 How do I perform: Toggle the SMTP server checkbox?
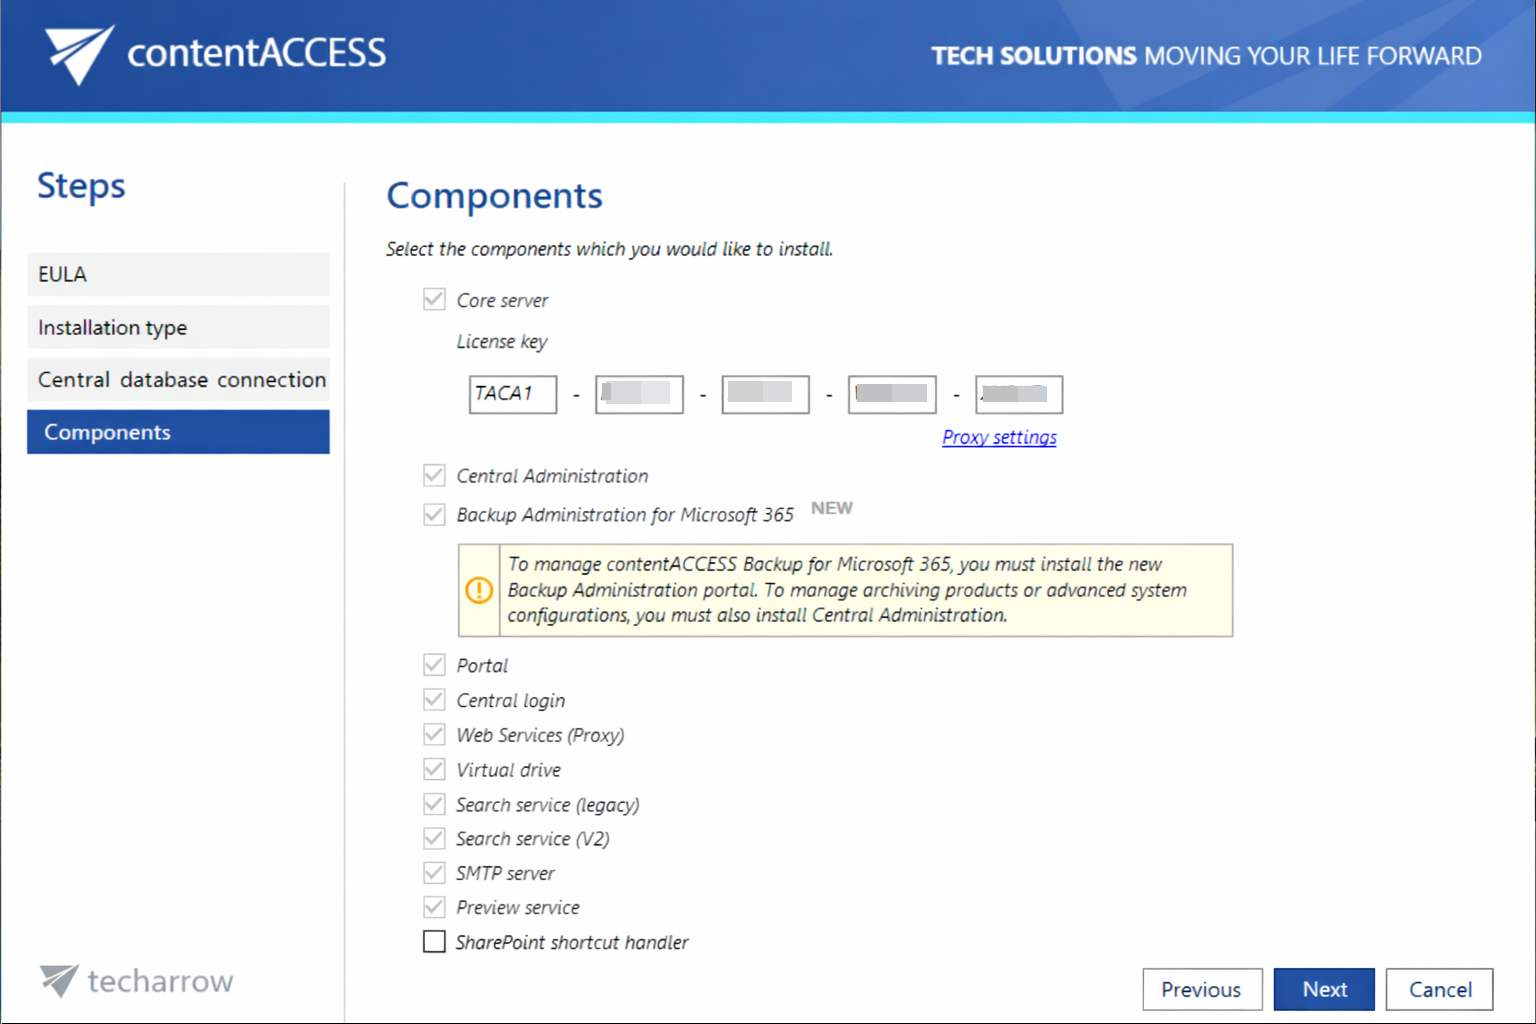click(434, 873)
